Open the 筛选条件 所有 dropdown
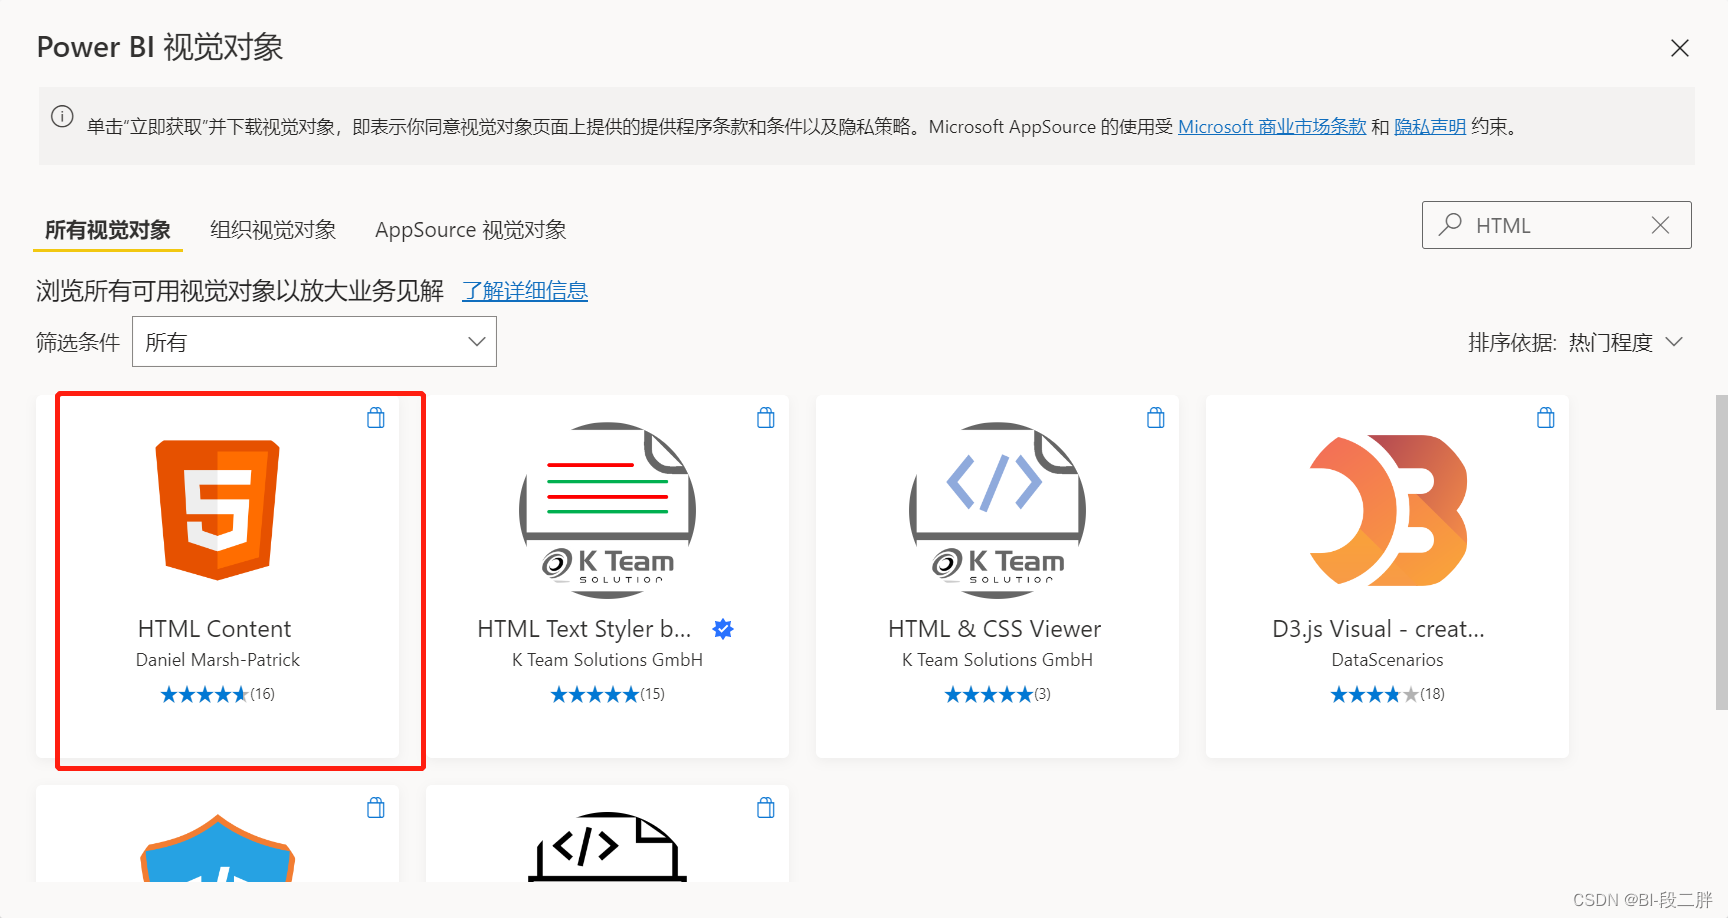1728x918 pixels. pos(314,342)
